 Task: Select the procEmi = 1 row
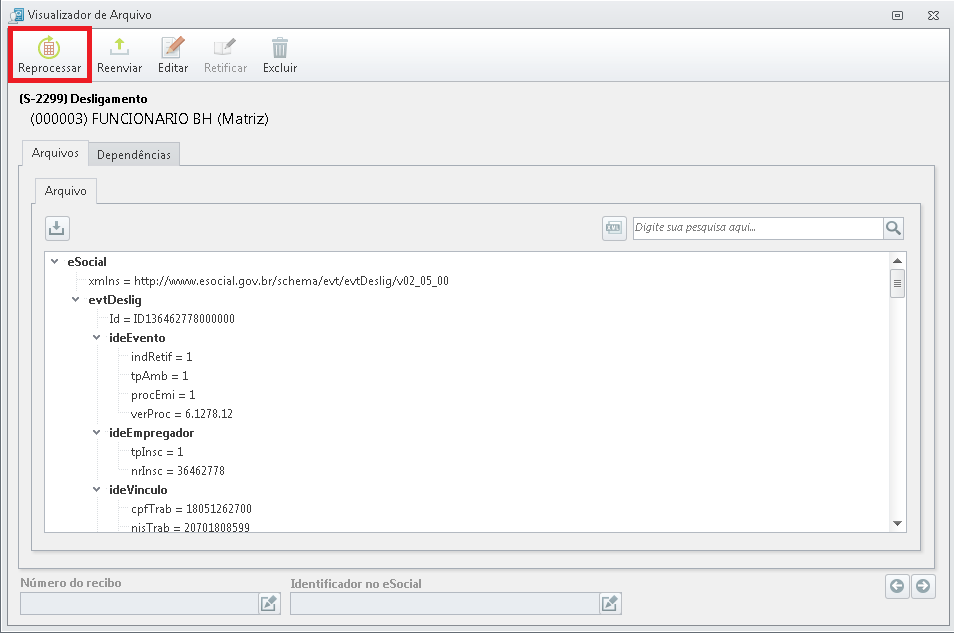(x=163, y=394)
